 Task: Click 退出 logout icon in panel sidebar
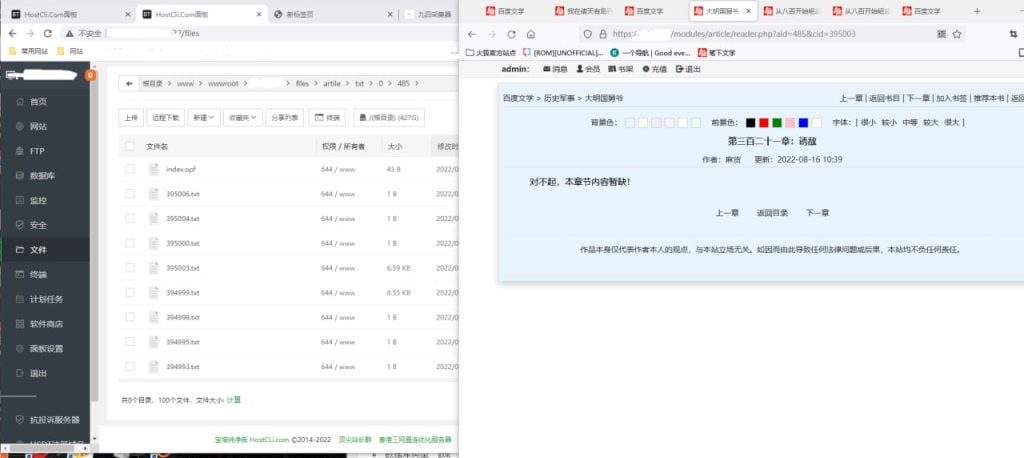point(20,373)
